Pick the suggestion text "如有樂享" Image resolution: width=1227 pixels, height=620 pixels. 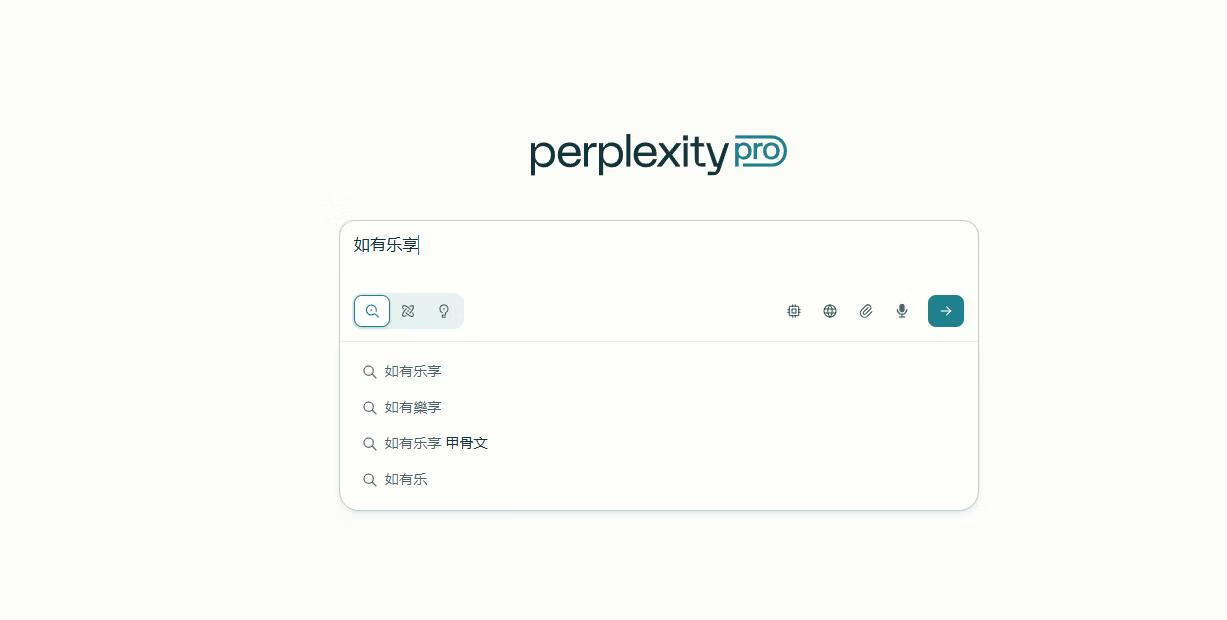coord(413,408)
